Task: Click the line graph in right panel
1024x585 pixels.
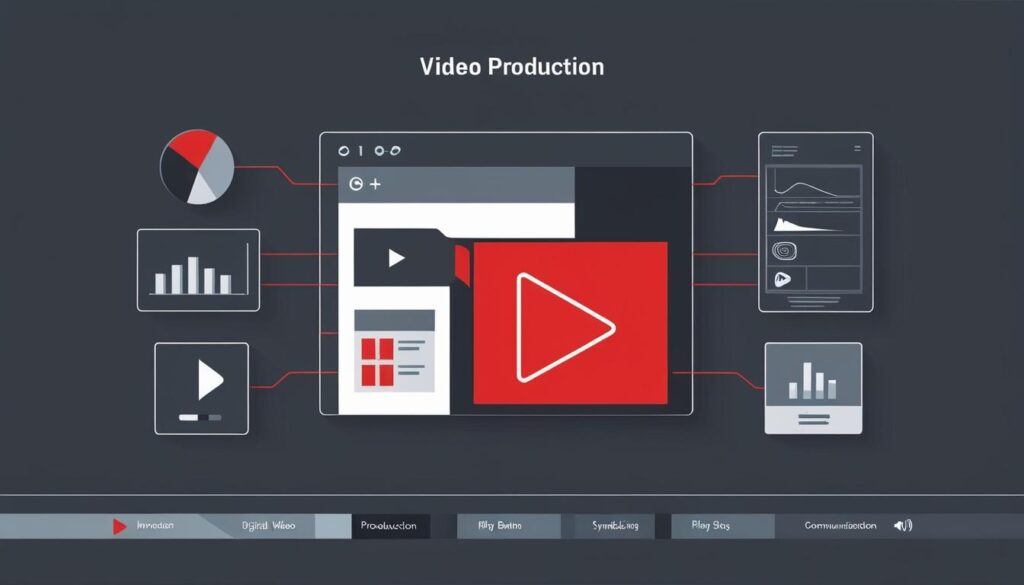Action: pos(815,189)
